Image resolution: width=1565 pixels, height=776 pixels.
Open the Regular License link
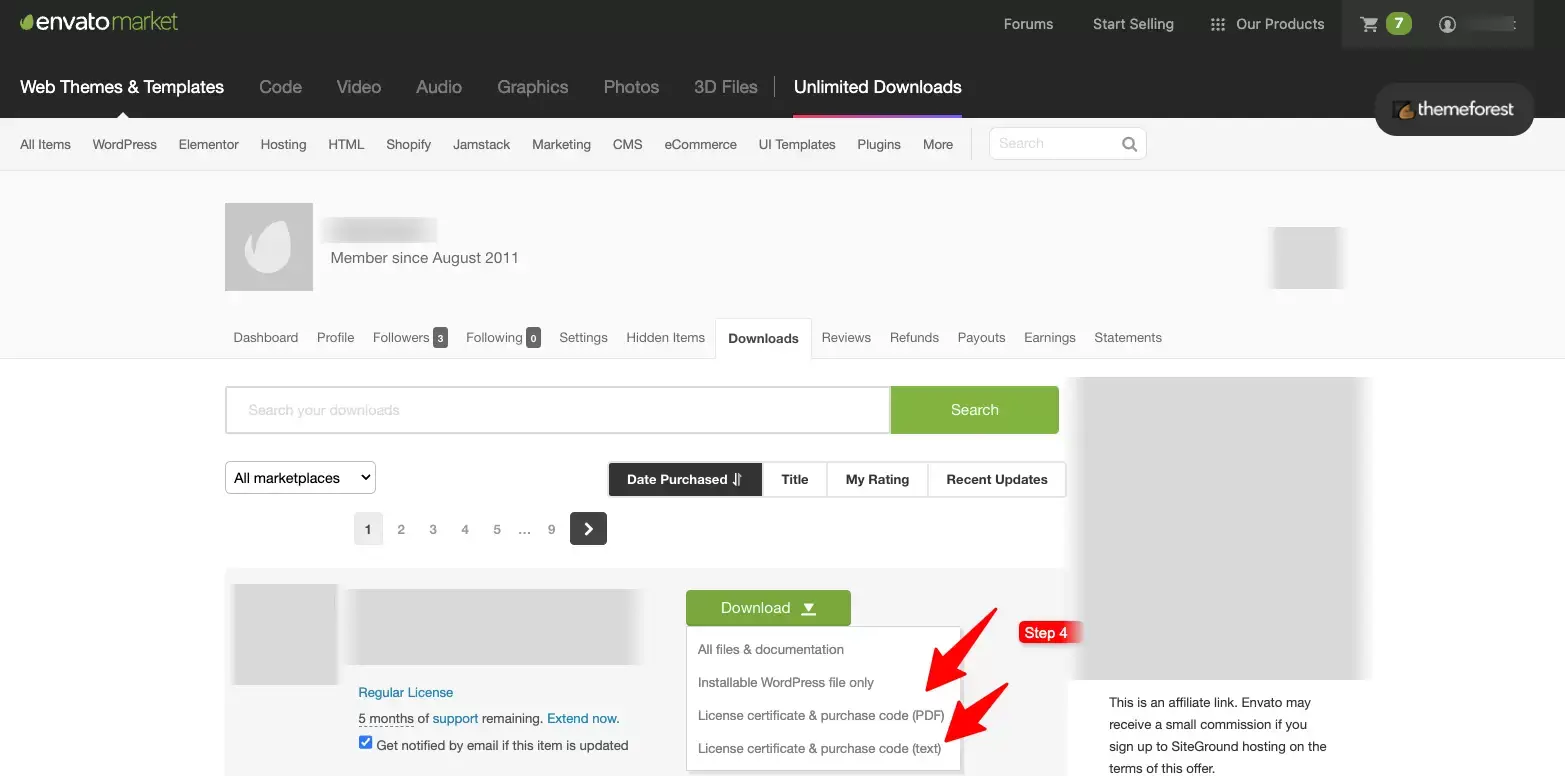click(406, 692)
